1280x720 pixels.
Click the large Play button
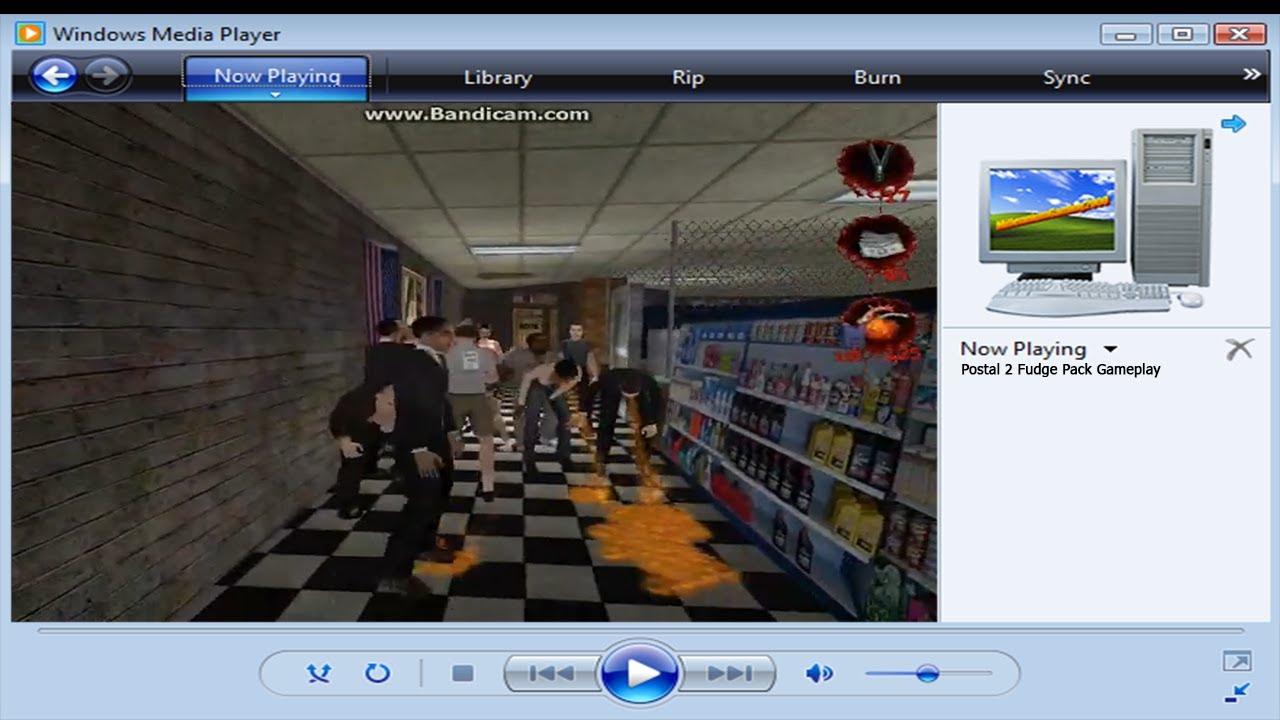pos(640,673)
